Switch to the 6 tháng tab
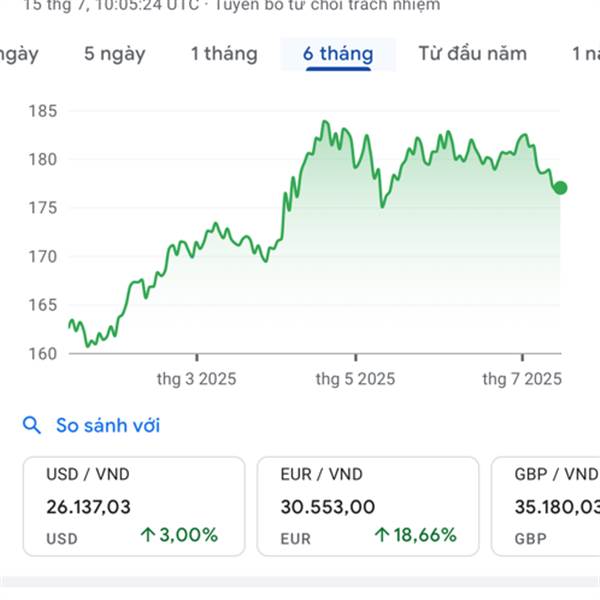 pos(338,54)
